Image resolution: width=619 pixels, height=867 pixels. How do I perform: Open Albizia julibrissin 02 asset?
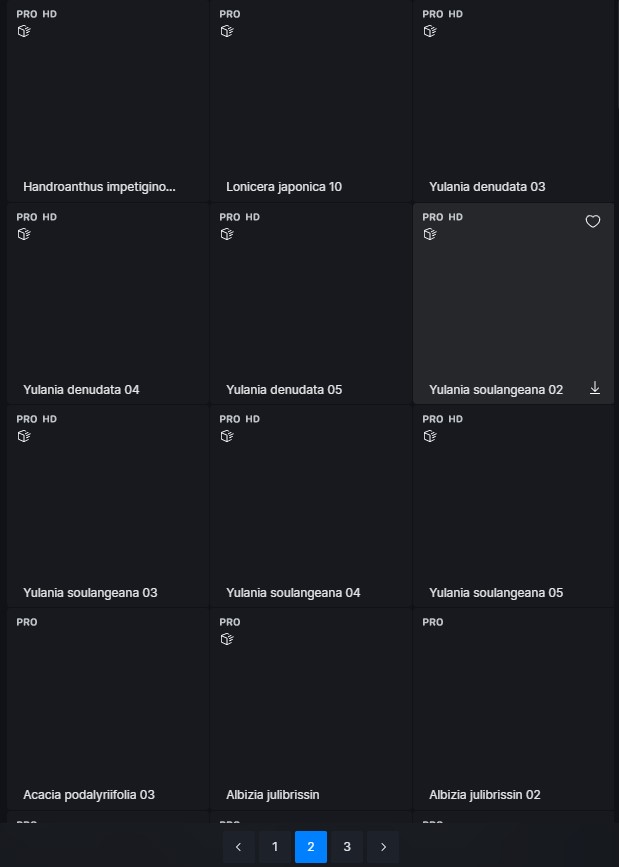click(514, 709)
